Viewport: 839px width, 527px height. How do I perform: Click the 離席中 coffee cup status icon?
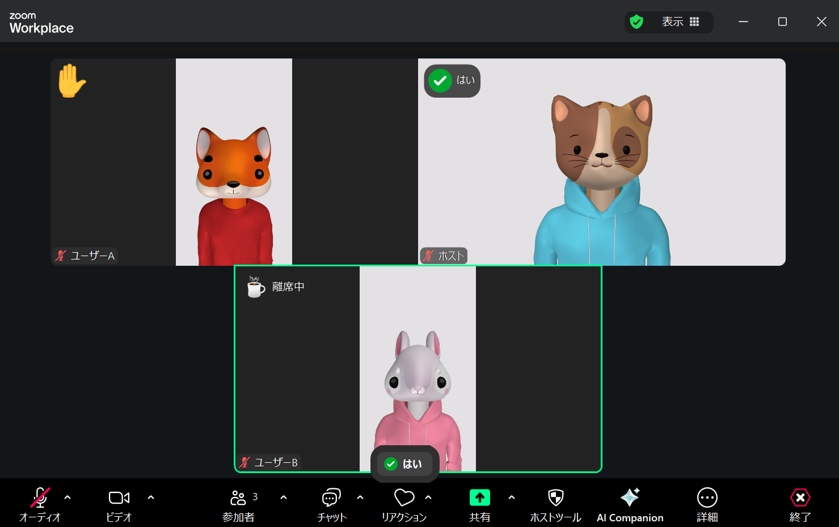coord(255,287)
